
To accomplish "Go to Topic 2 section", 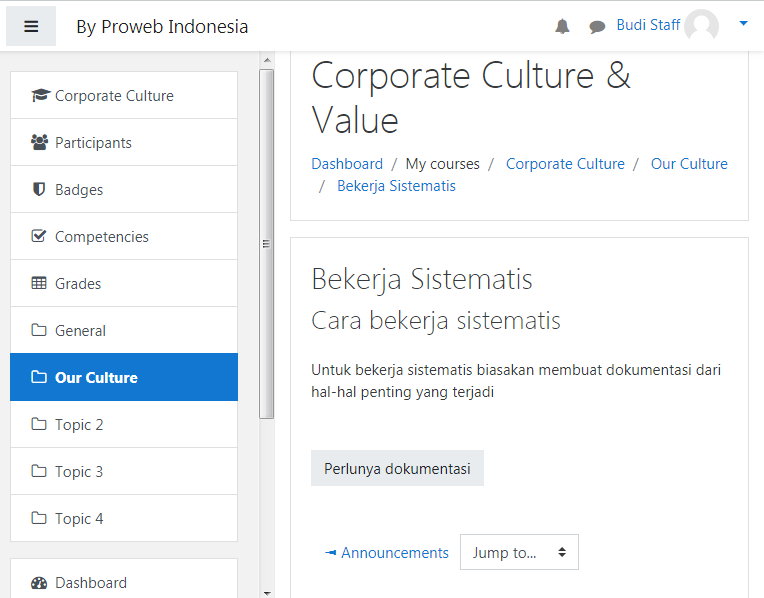I will (124, 424).
